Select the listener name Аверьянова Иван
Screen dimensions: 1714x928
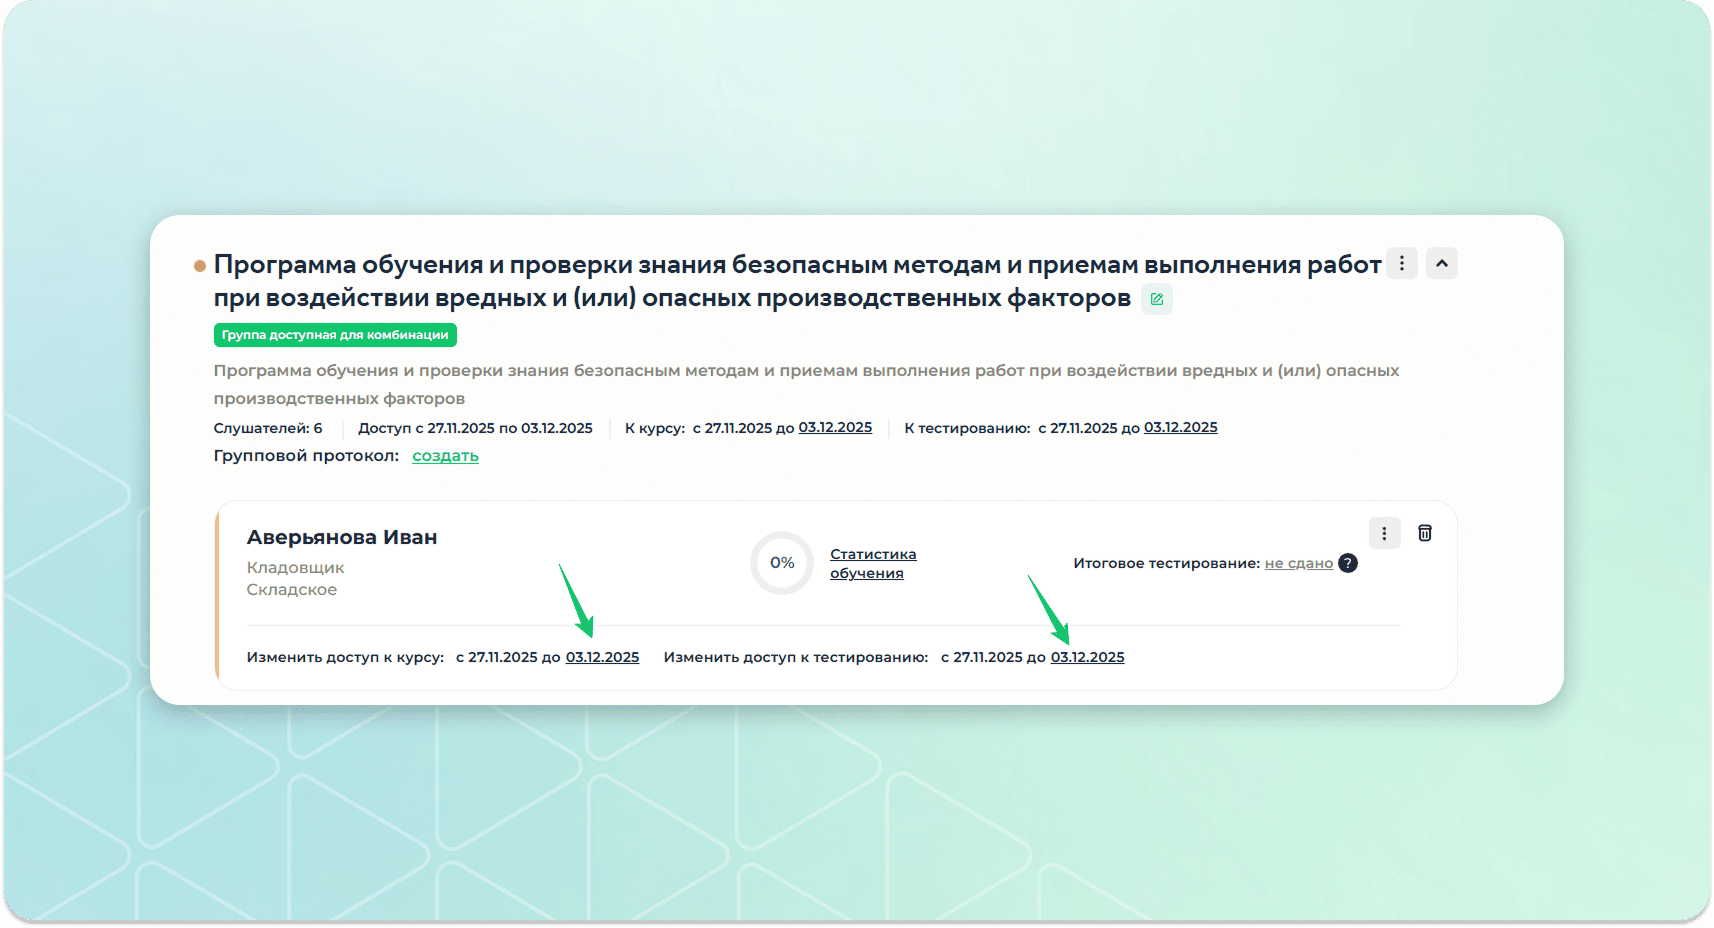[342, 537]
